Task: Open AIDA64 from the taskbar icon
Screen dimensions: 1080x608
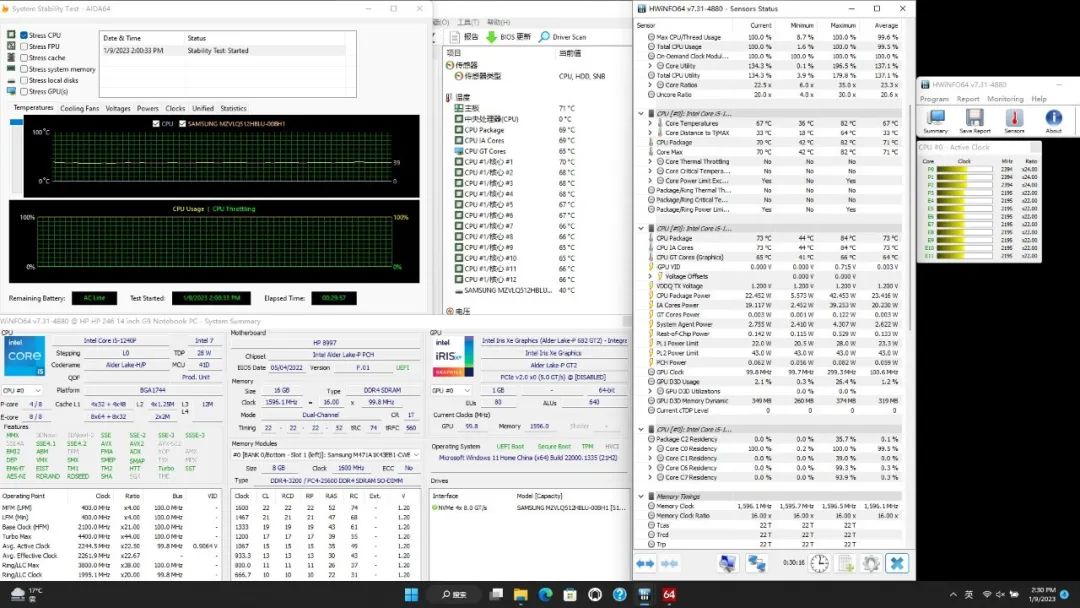Action: click(669, 595)
